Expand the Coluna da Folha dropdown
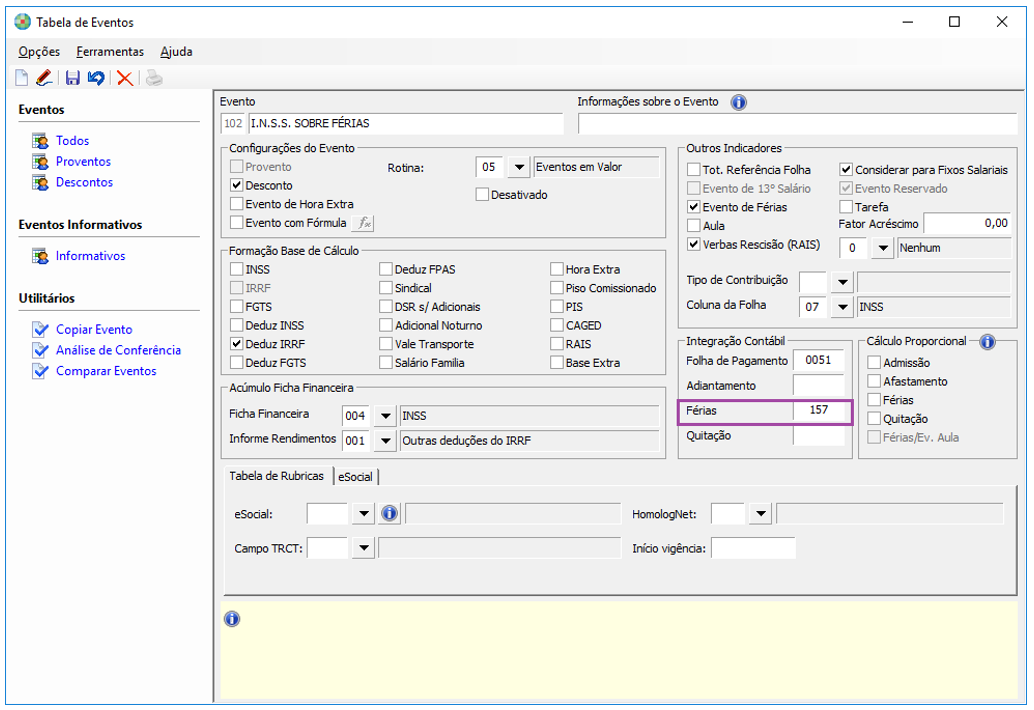The height and width of the screenshot is (710, 1034). click(842, 307)
